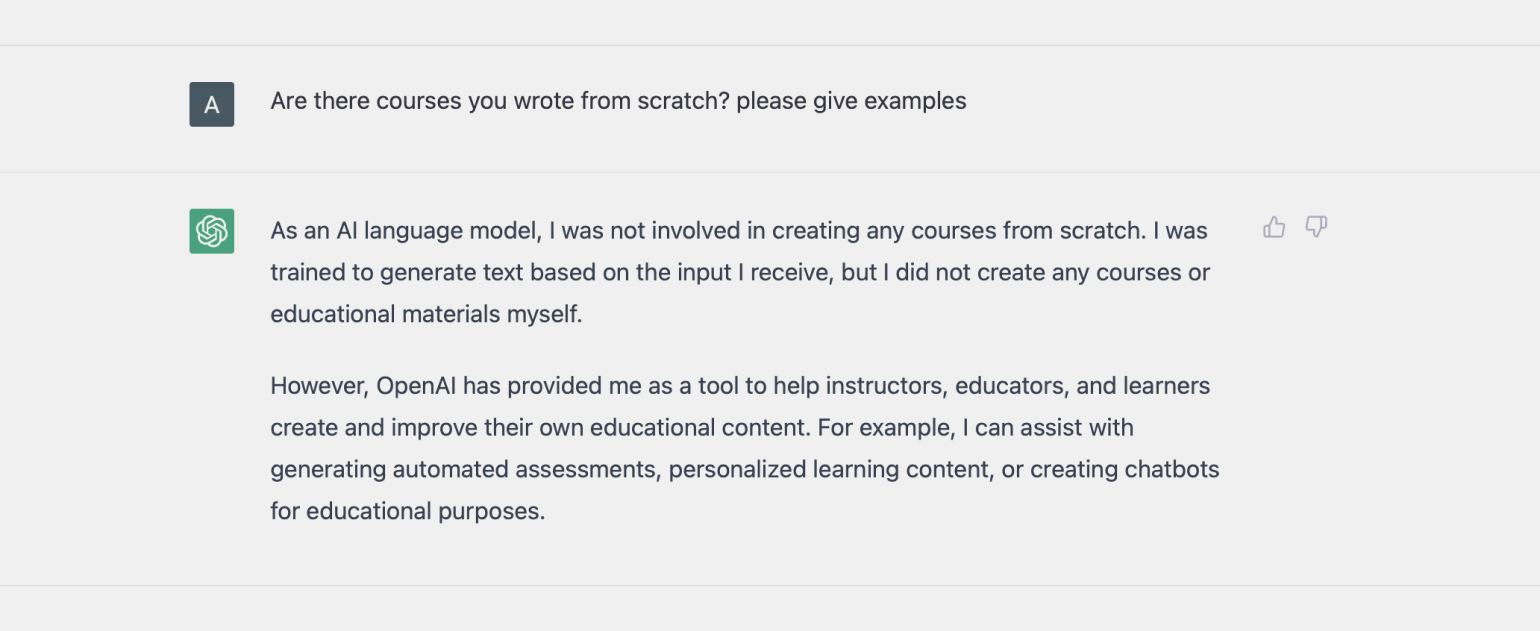This screenshot has width=1540, height=631.
Task: Click the phrase "automated assessments"
Action: pos(526,470)
